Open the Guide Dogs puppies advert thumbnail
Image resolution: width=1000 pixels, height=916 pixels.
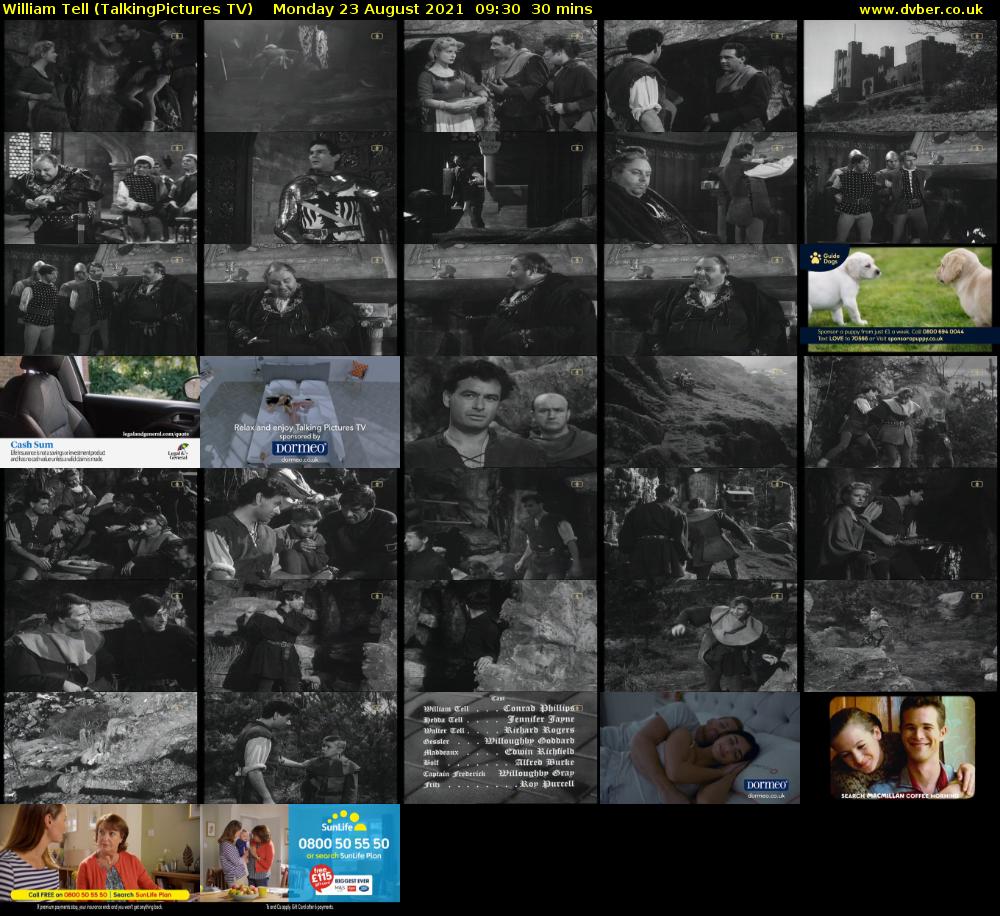[899, 299]
